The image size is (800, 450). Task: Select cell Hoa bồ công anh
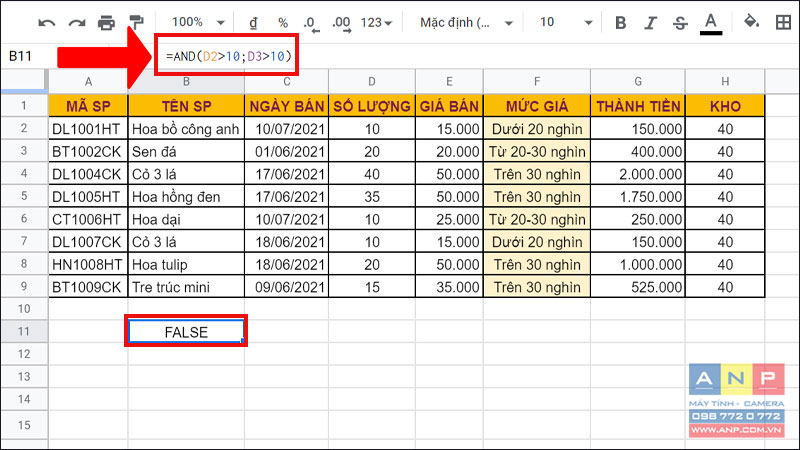186,129
